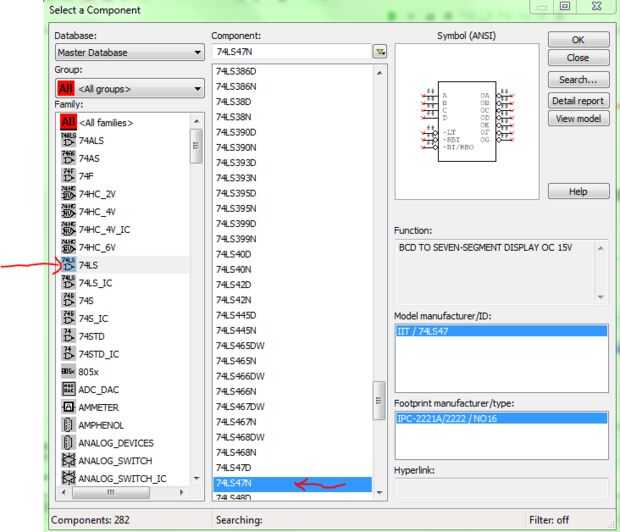The image size is (620, 532).
Task: Choose the 74ALS family icon
Action: point(68,140)
